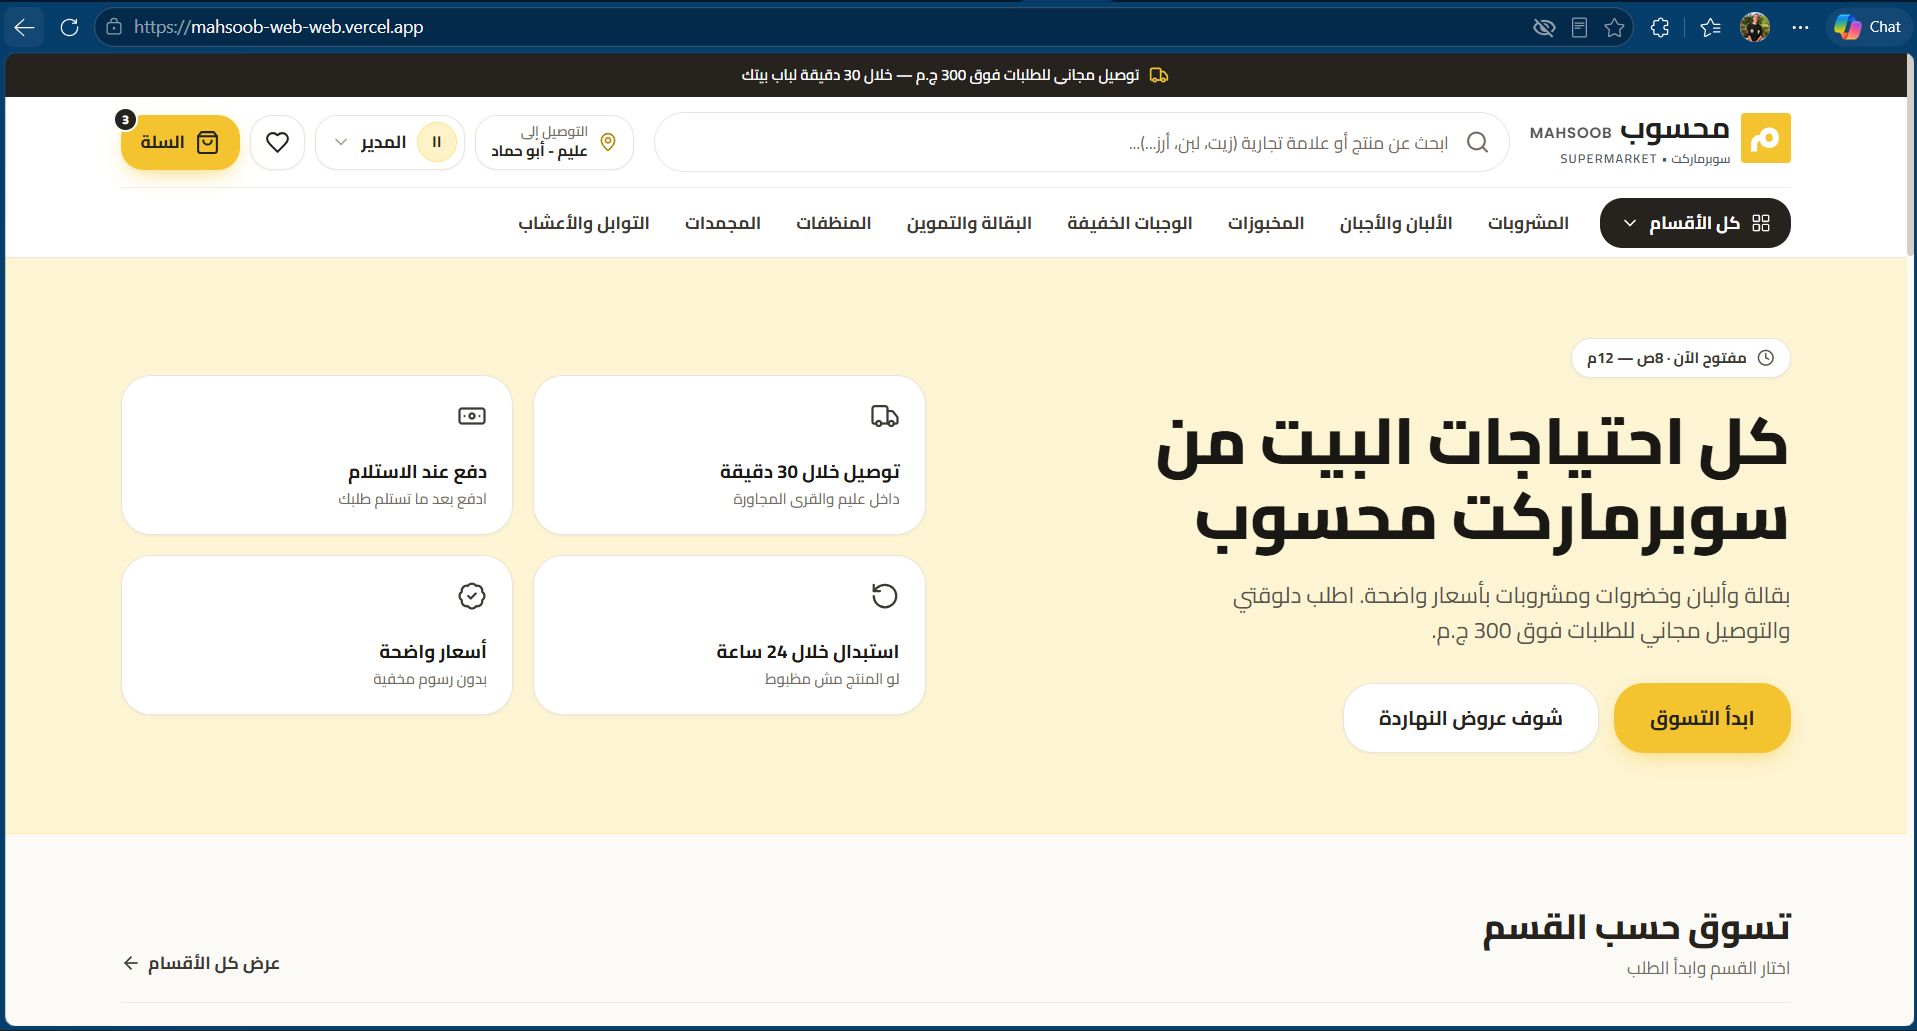This screenshot has height=1031, width=1917.
Task: Click شوف عروض النهاردة button
Action: click(1471, 718)
